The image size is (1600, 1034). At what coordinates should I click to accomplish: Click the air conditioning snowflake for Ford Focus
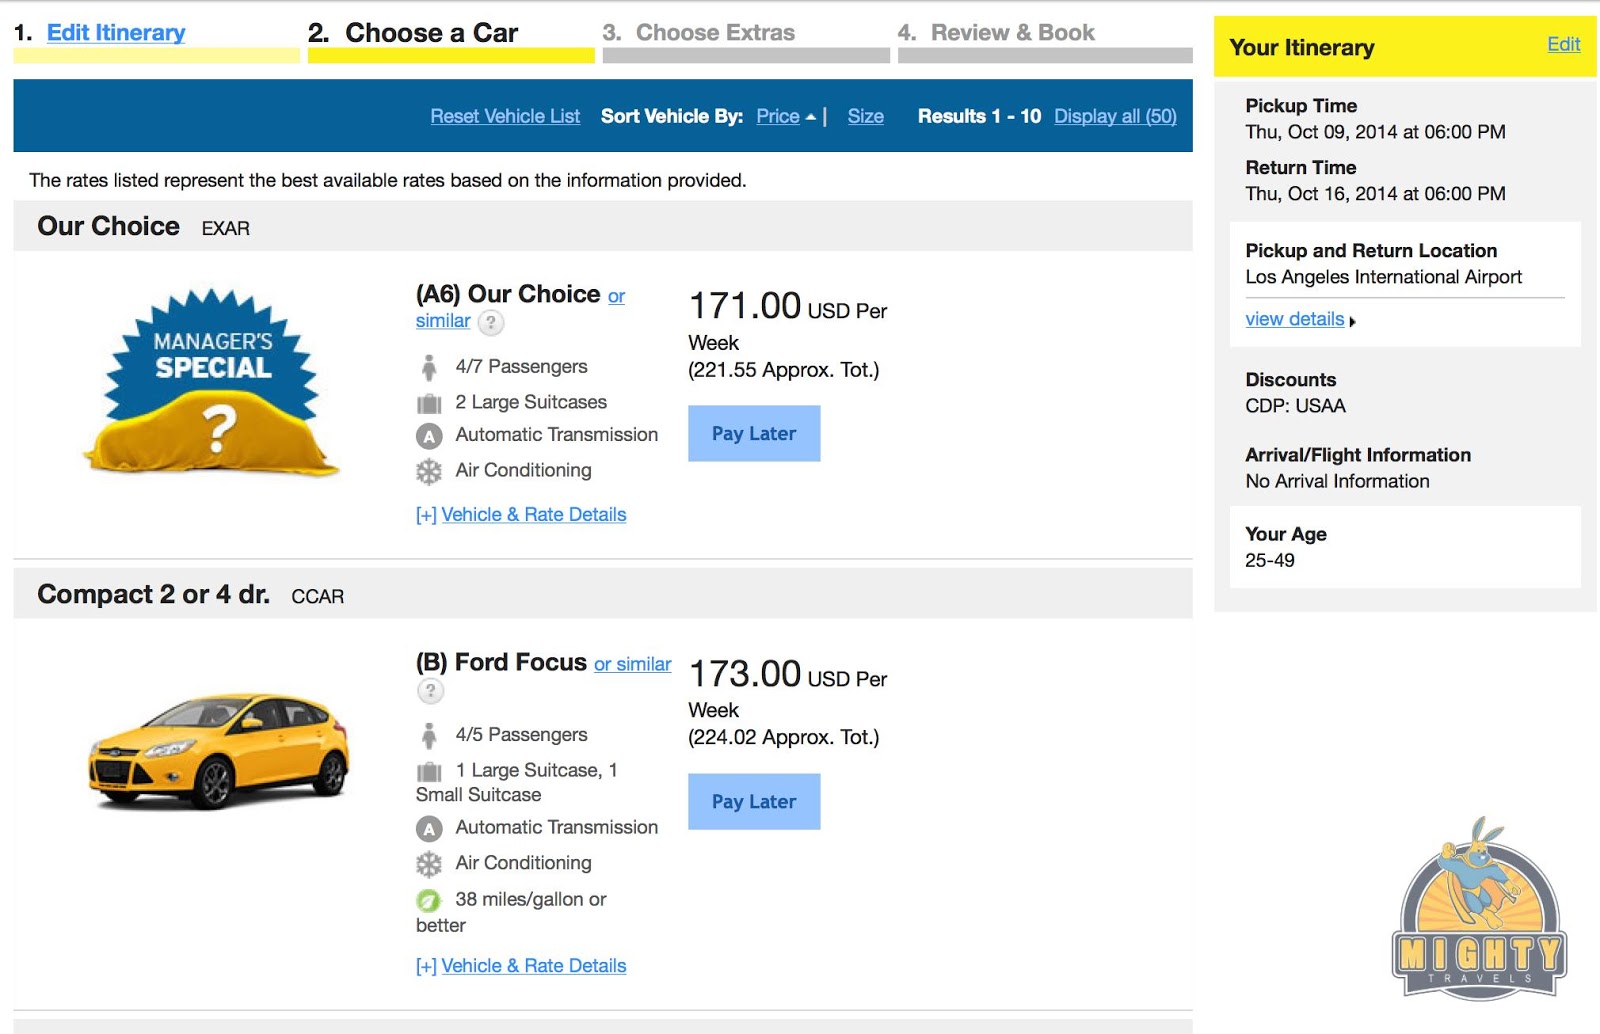click(429, 864)
